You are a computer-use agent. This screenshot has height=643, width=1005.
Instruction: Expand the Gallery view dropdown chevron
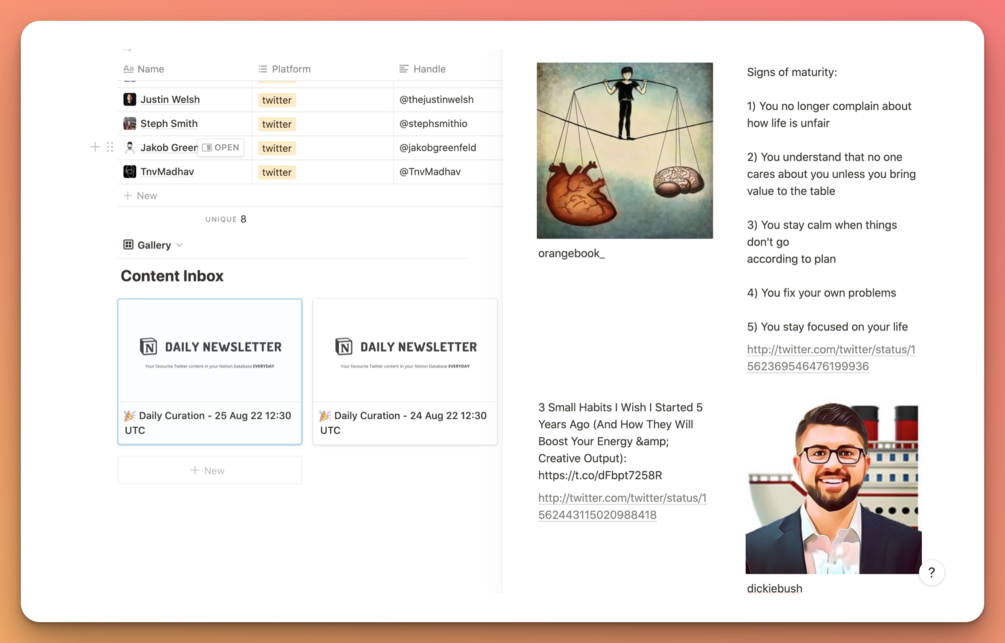click(x=179, y=245)
